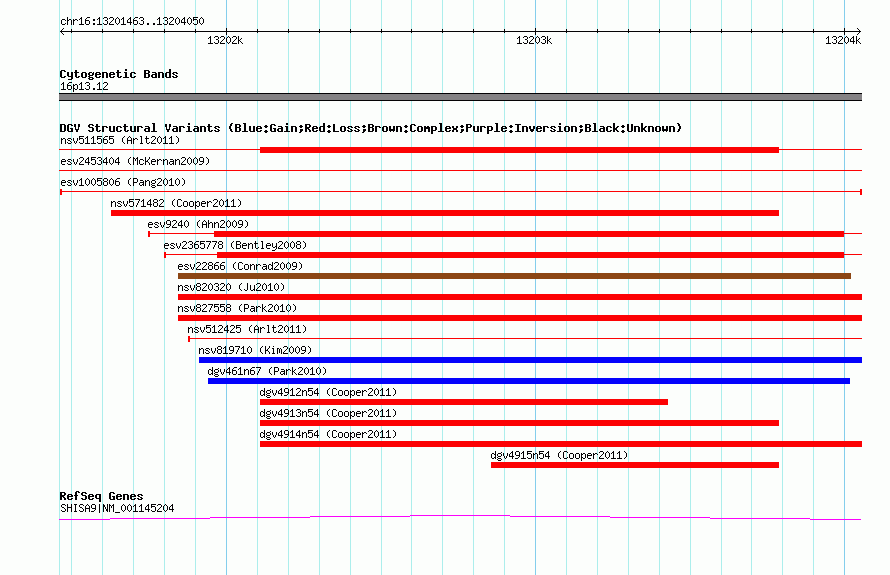Click the nsv511565 (Arlt2011) variant label

click(120, 140)
